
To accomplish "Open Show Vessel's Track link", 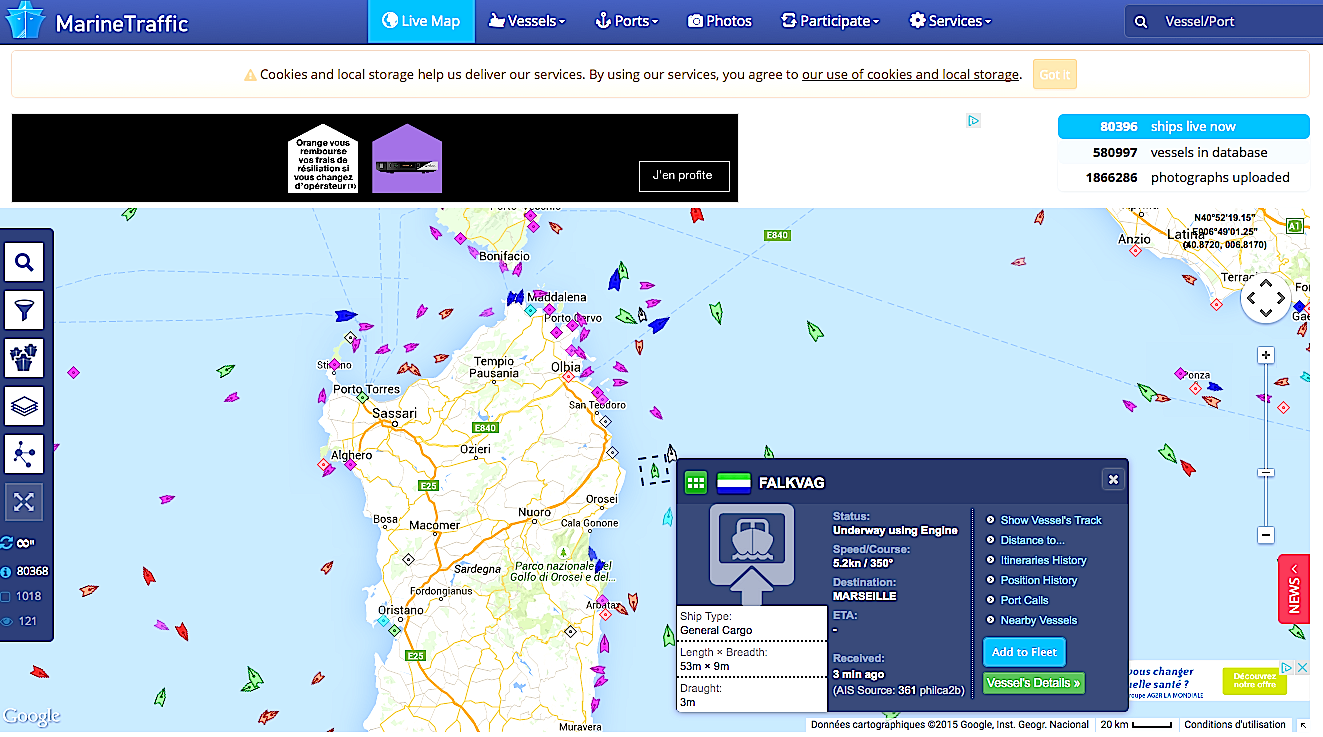I will [x=1050, y=520].
